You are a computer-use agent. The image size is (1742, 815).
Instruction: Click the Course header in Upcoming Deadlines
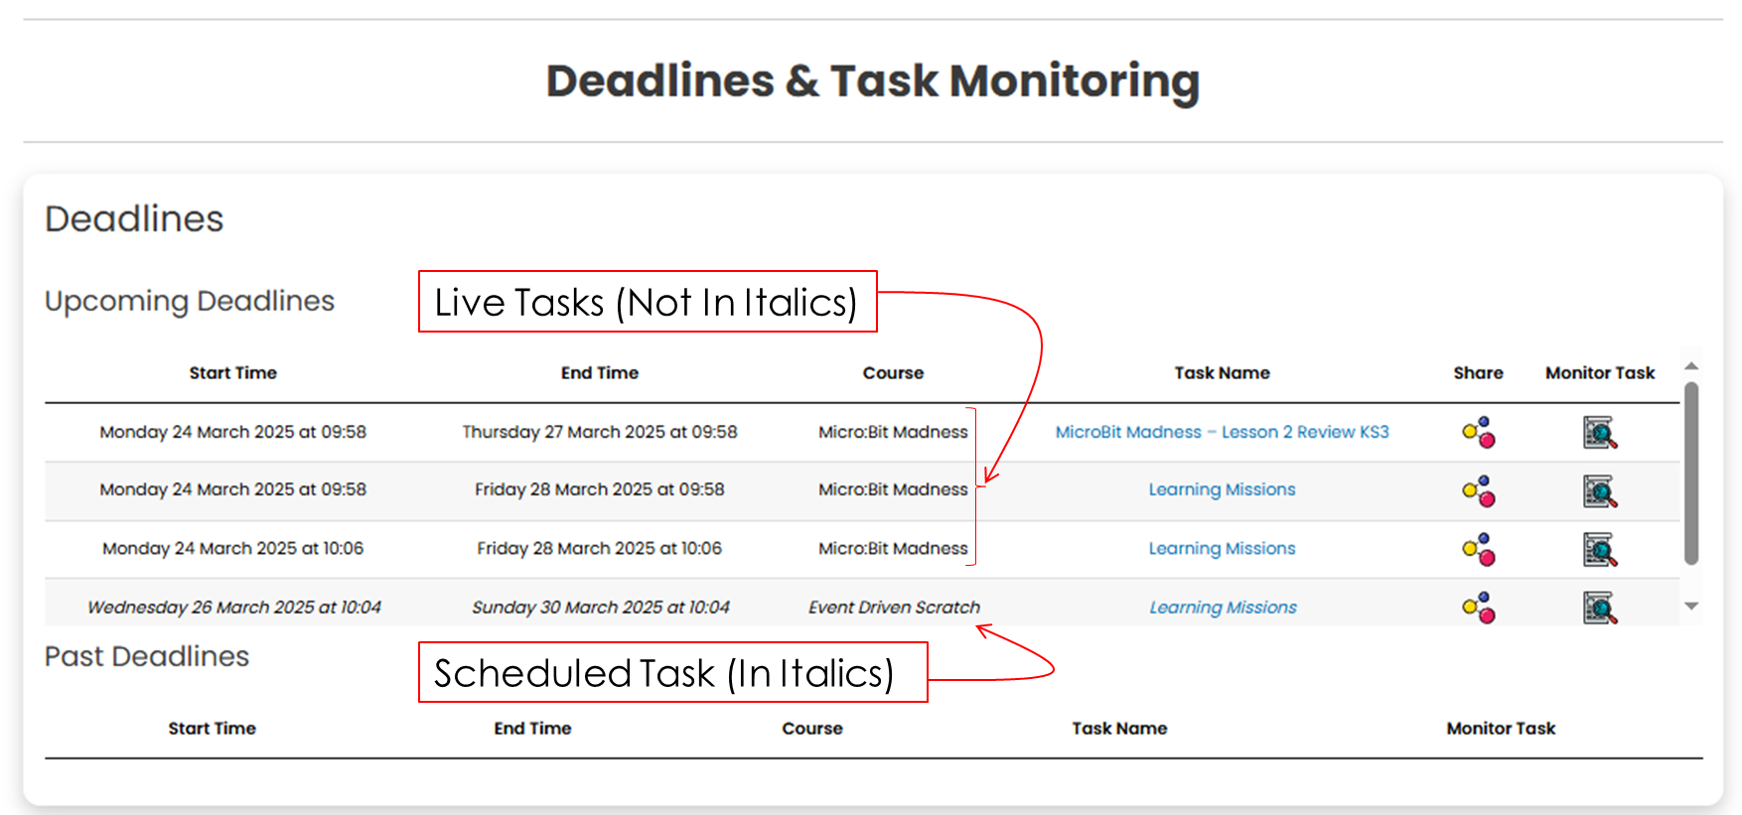tap(893, 373)
